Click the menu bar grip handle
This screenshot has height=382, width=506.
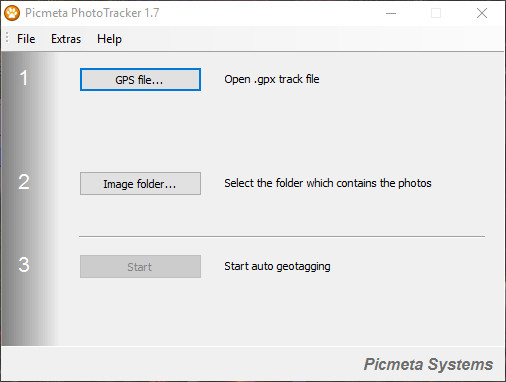click(7, 38)
